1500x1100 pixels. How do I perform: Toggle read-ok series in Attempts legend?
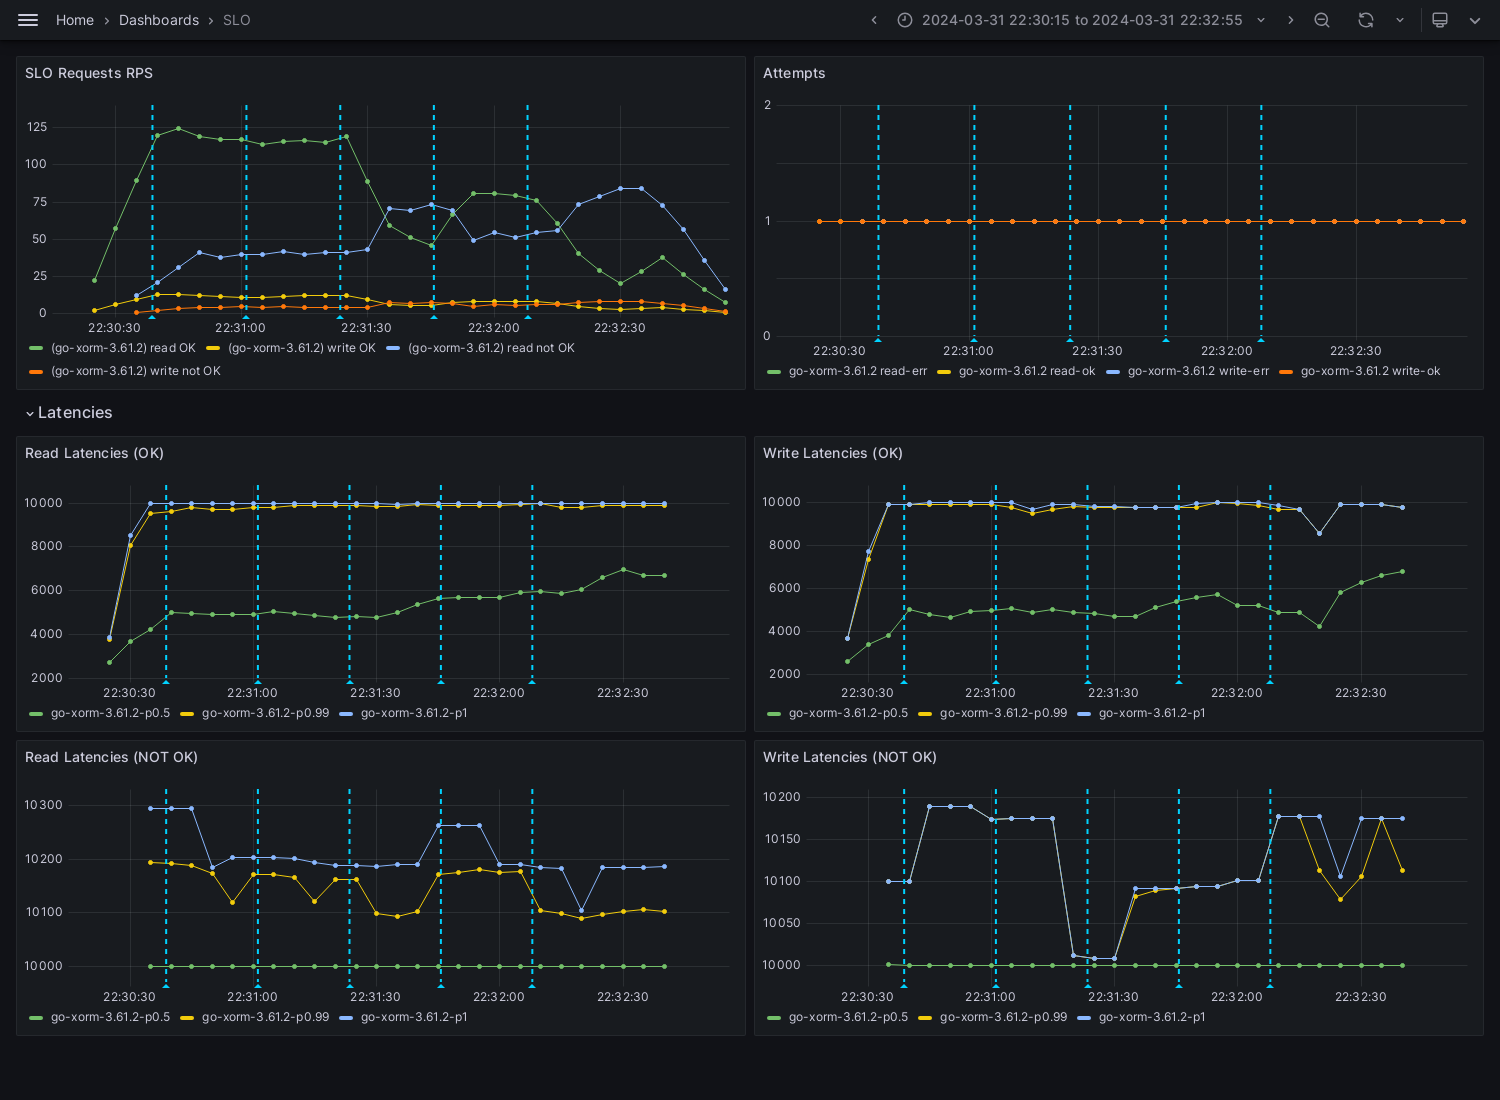1027,371
